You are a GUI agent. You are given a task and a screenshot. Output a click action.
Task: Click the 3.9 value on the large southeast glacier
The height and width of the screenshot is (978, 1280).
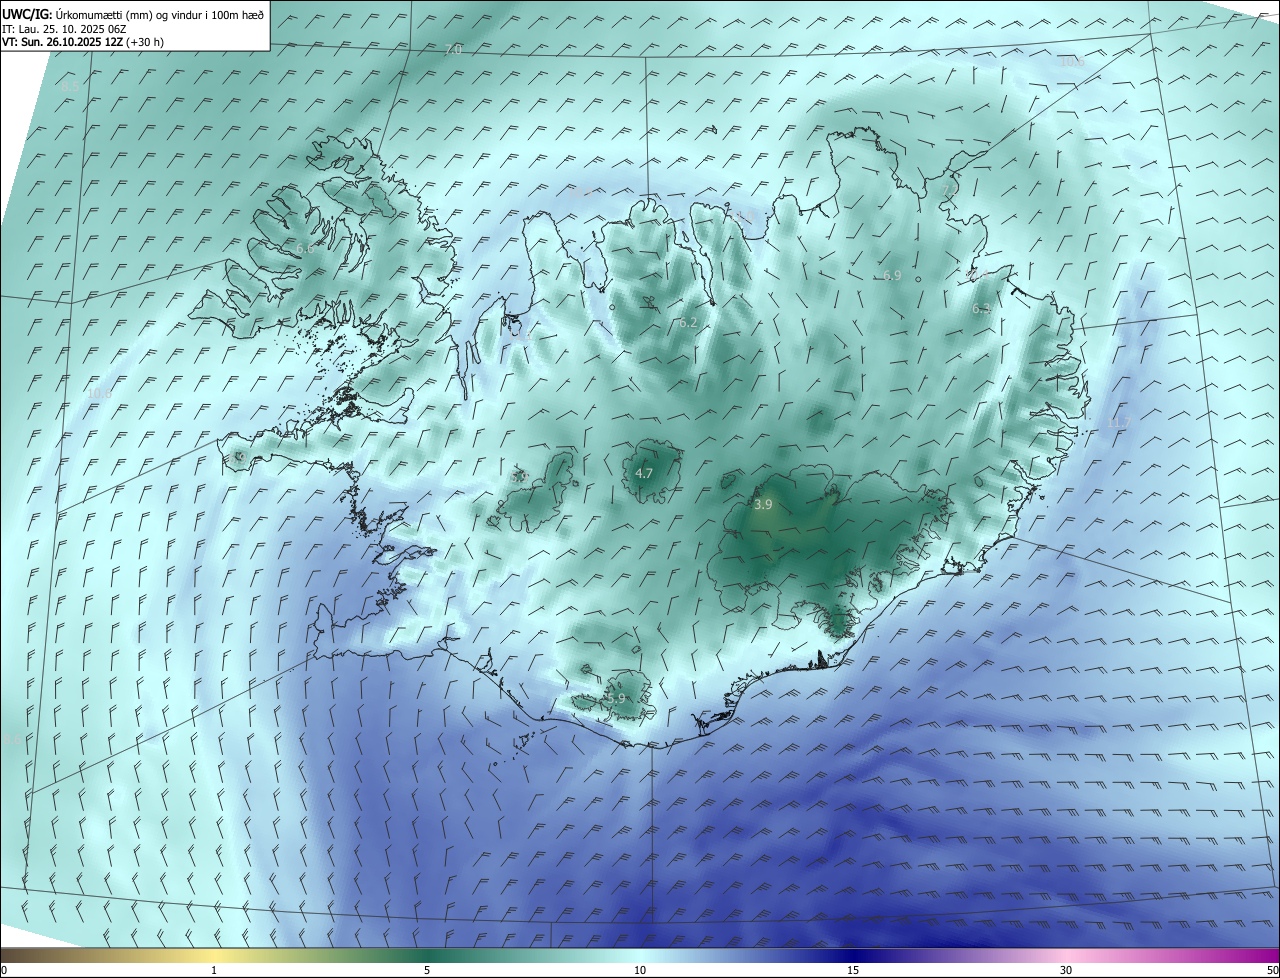763,505
